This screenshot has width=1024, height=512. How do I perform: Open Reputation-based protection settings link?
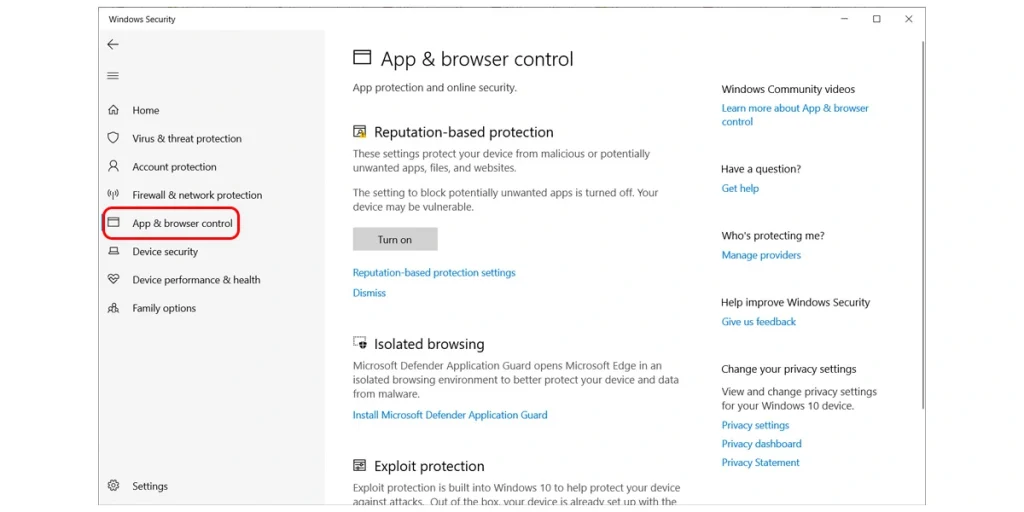(434, 272)
